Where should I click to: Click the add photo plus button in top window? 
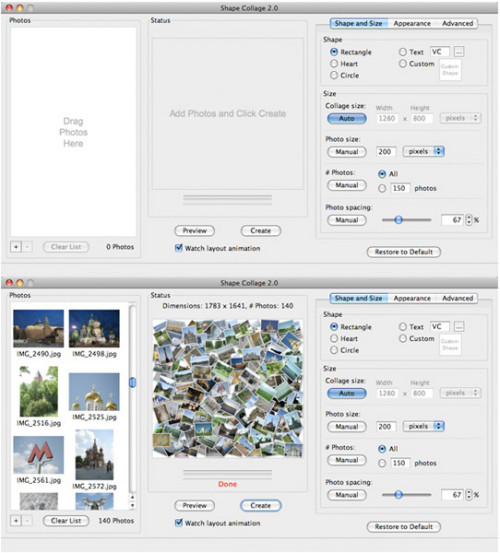[x=16, y=247]
